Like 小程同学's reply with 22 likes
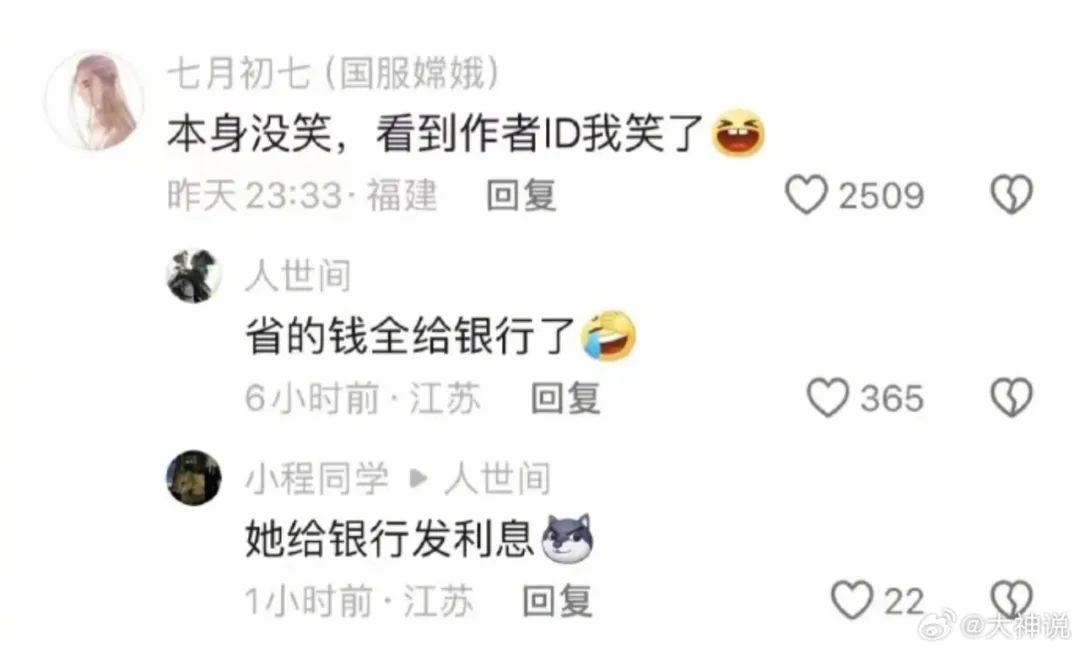1080x651 pixels. [852, 600]
